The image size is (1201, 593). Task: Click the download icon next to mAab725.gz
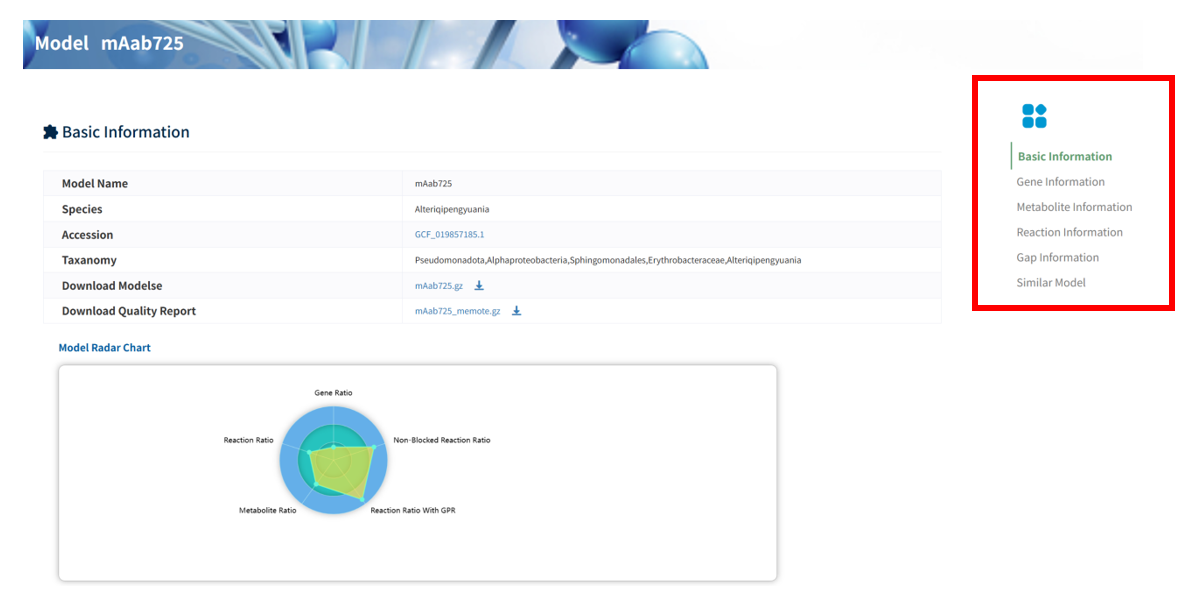(x=479, y=286)
